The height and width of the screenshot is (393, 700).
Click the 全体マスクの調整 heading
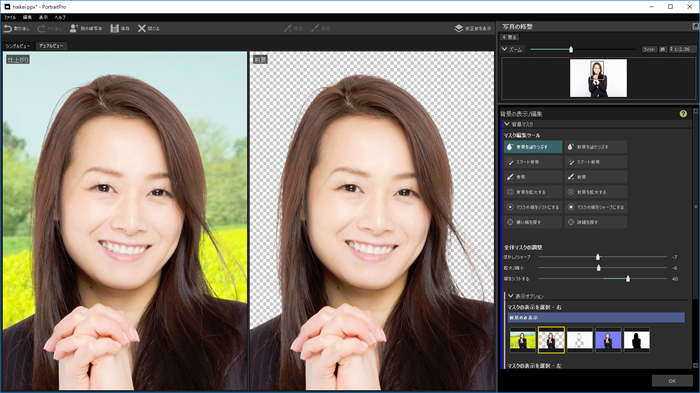[x=523, y=247]
